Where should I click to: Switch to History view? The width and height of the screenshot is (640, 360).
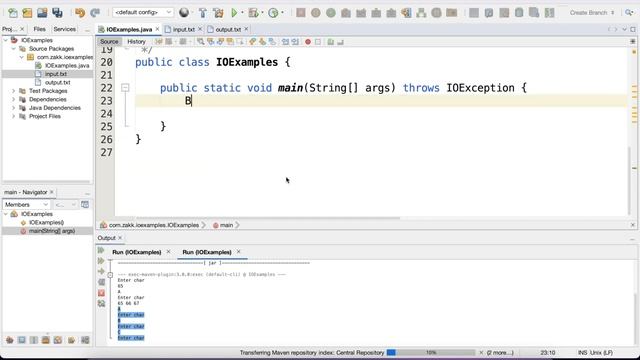pos(136,42)
